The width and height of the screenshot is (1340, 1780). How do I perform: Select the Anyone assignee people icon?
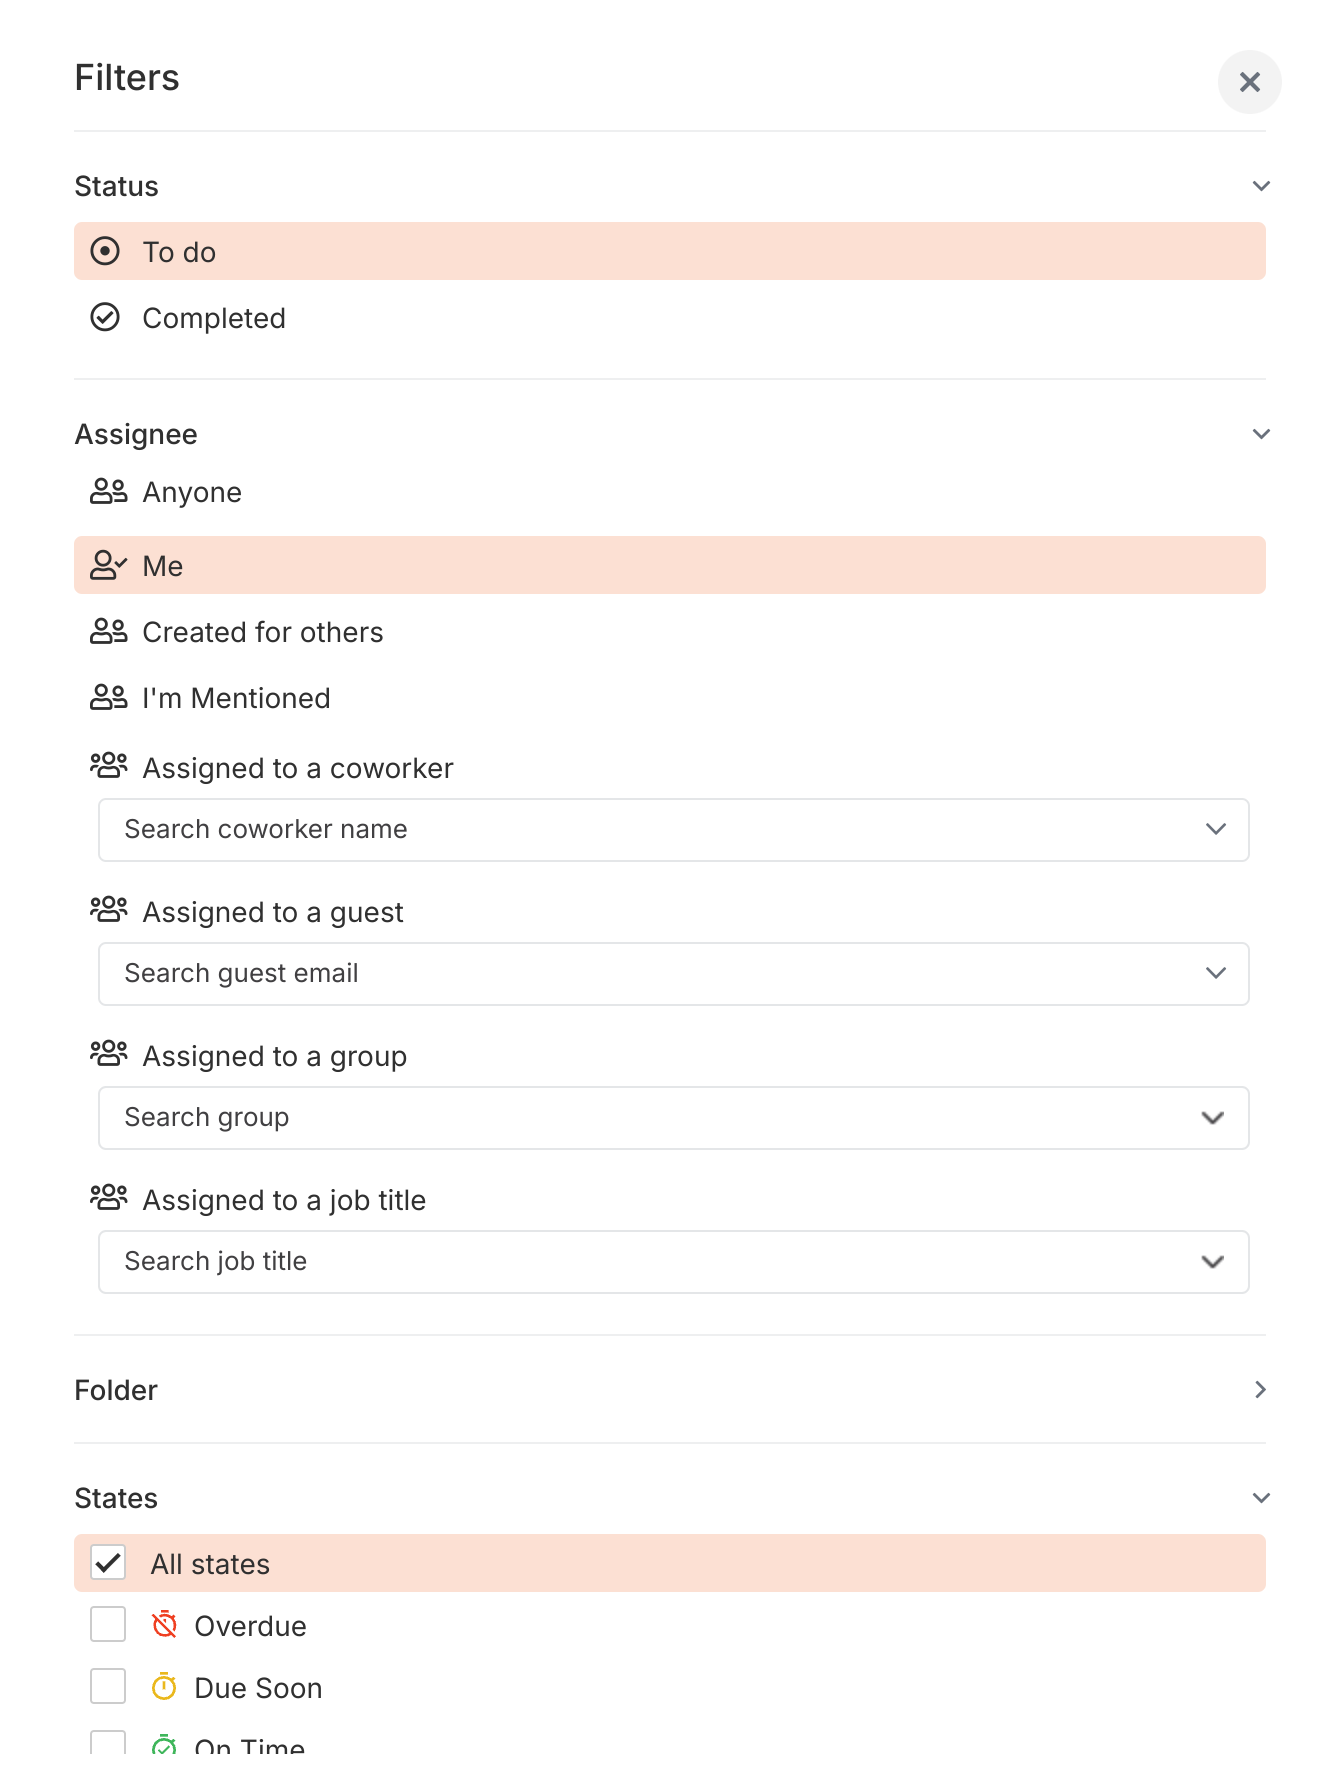pyautogui.click(x=109, y=491)
